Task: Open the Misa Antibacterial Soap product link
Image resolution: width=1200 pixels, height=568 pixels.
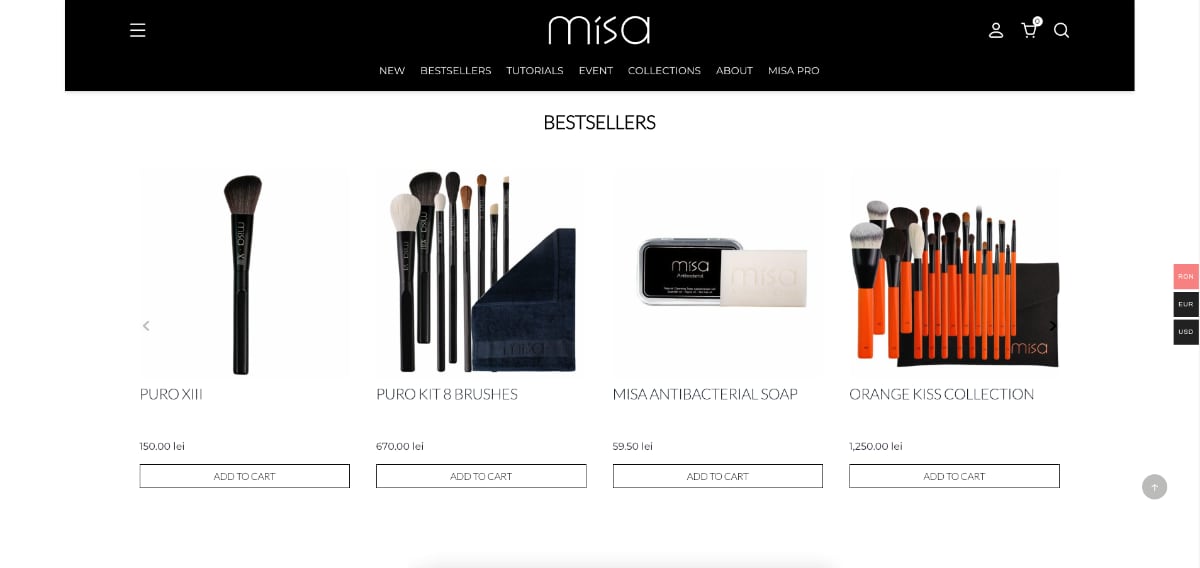Action: tap(705, 394)
